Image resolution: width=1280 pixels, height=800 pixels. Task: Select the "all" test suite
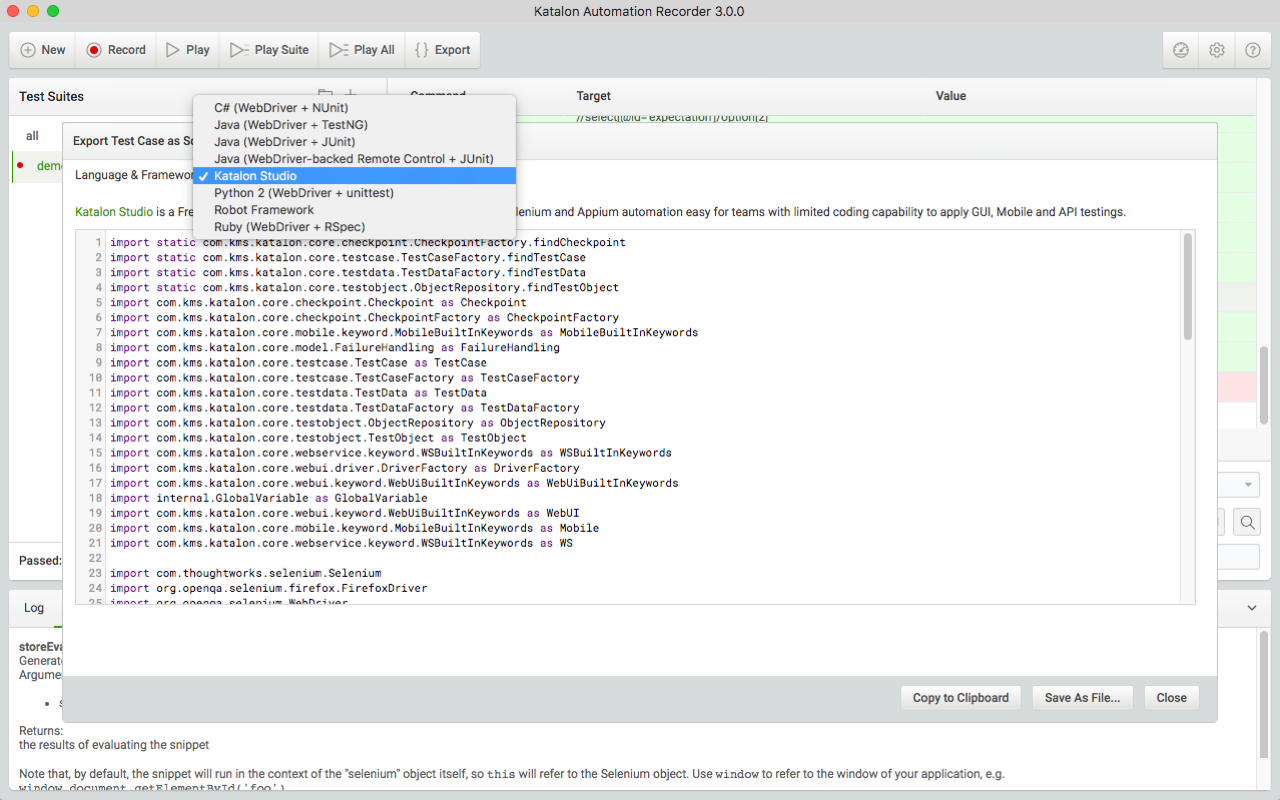33,136
